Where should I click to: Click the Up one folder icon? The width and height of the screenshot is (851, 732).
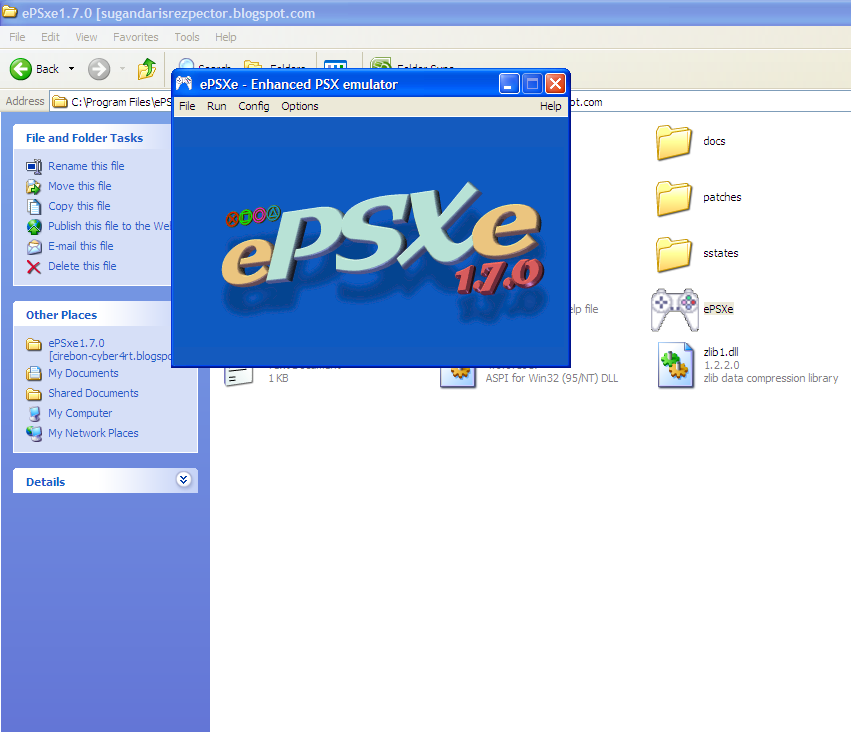(x=147, y=69)
